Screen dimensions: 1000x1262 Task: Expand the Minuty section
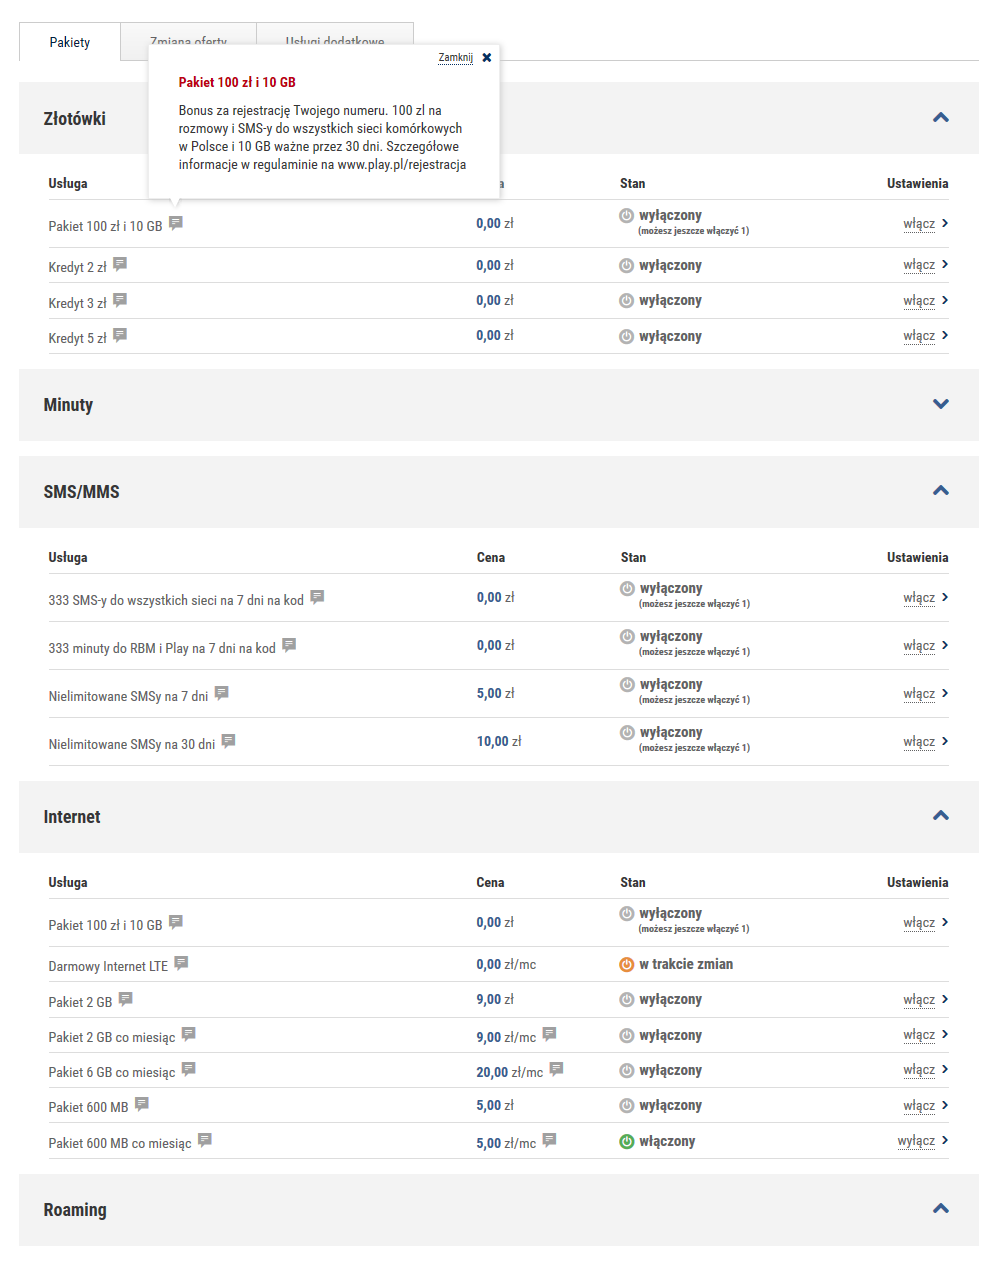pyautogui.click(x=940, y=404)
